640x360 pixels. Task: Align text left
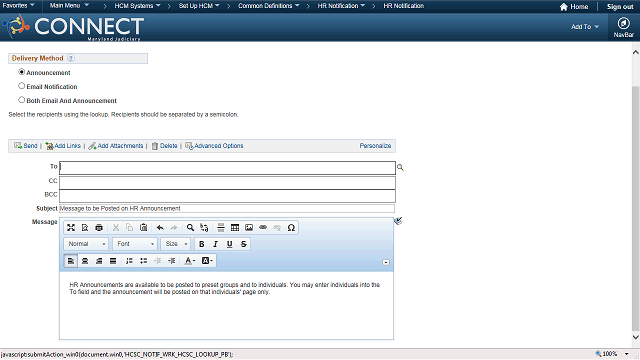click(x=71, y=261)
